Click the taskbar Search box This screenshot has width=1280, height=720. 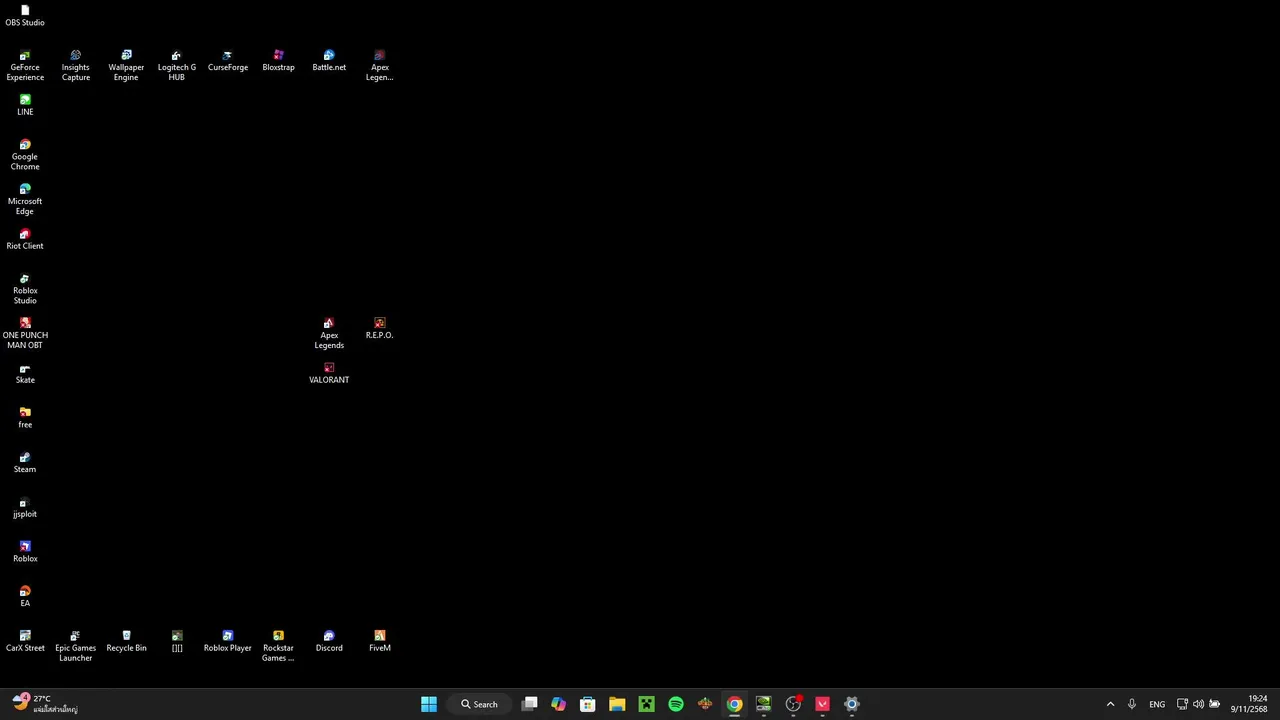point(479,704)
